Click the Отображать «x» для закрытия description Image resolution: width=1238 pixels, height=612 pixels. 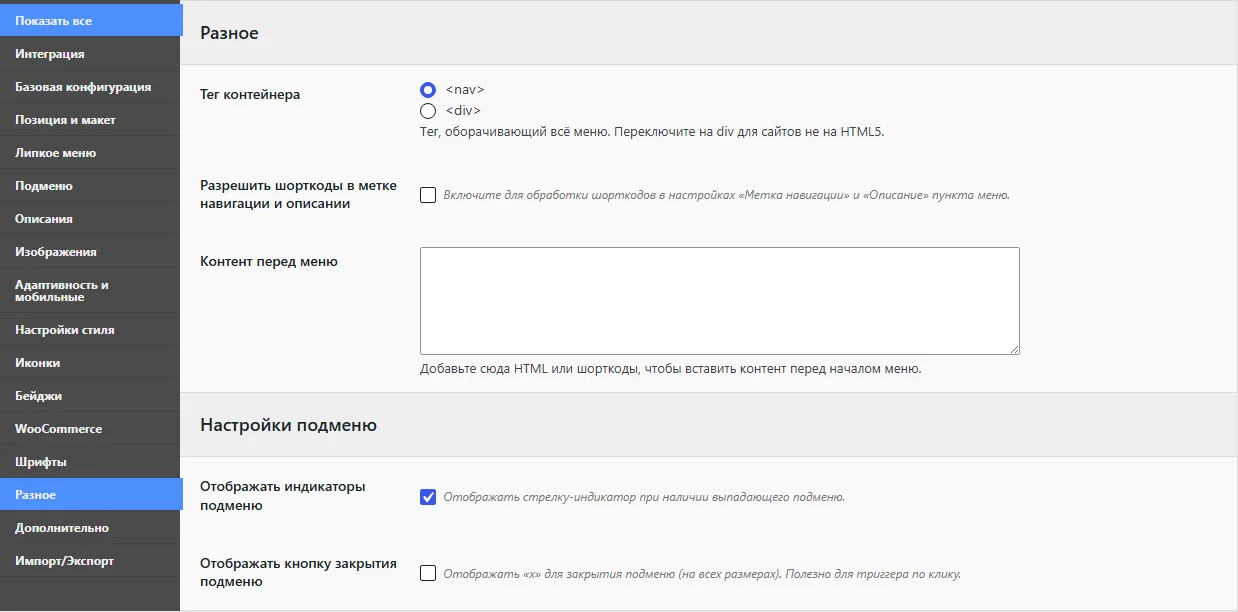point(702,574)
